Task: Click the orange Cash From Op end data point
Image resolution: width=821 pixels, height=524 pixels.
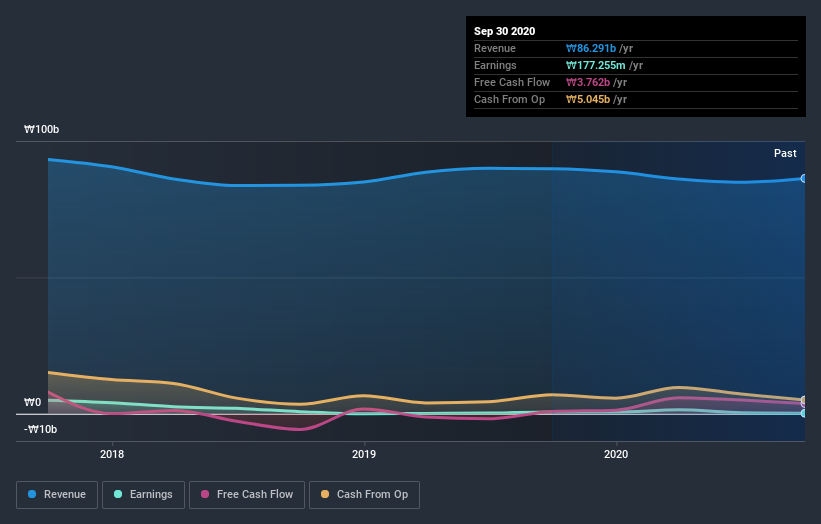Action: pos(803,400)
